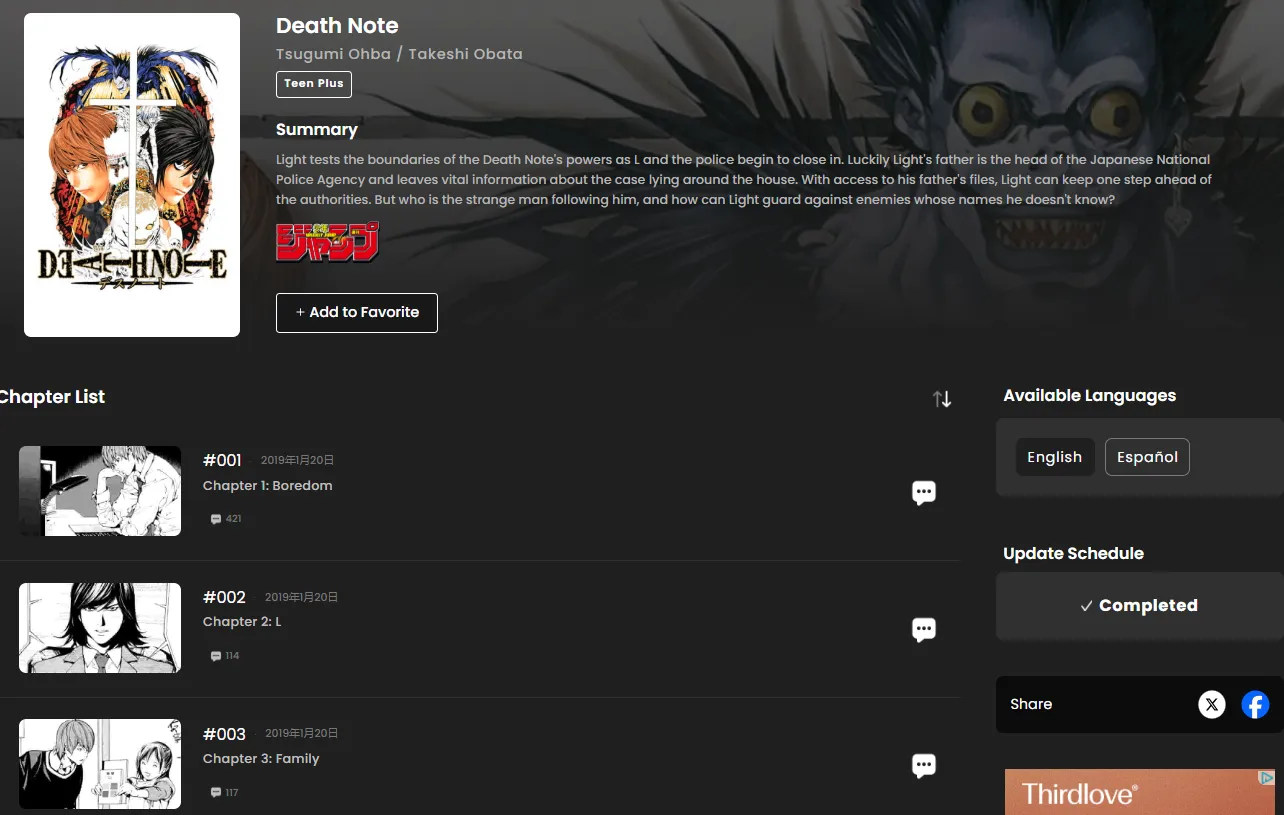Screen dimensions: 1284x815
Task: Select English language option
Action: [x=1054, y=457]
